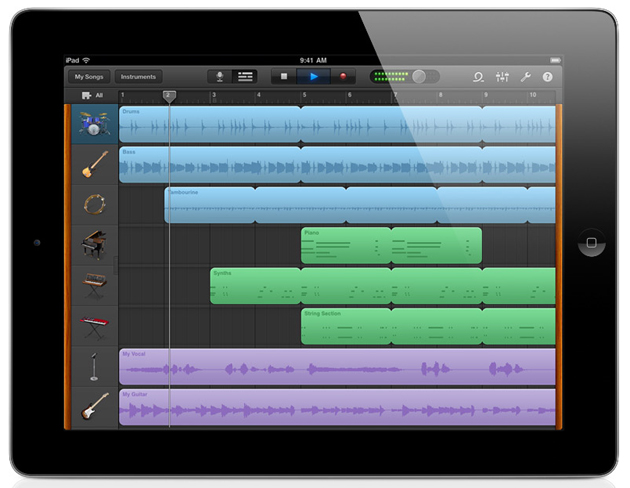Viewport: 630px width, 488px height.
Task: Select the Drums track instrument icon
Action: (95, 124)
